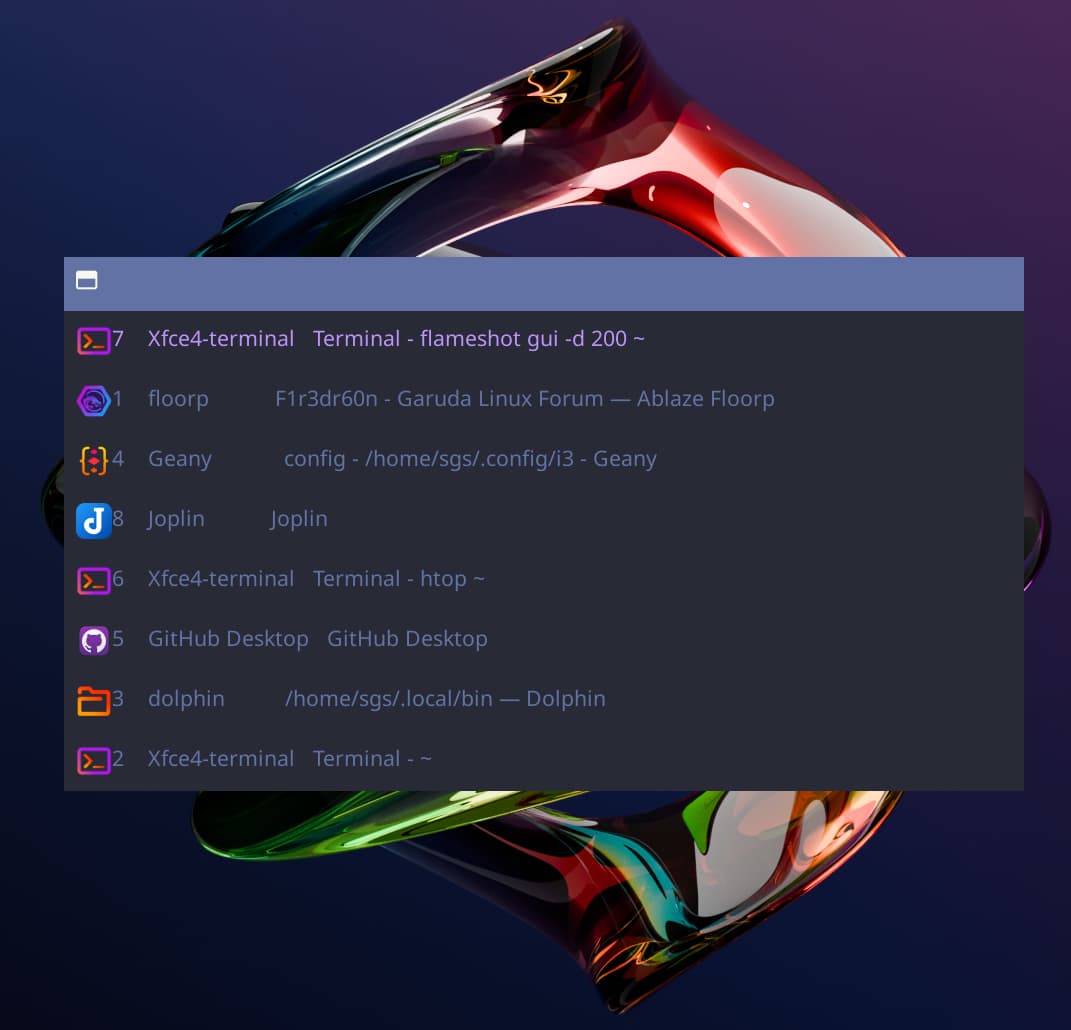Image resolution: width=1071 pixels, height=1030 pixels.
Task: Click workspace number 1 beside floorp
Action: click(x=118, y=399)
